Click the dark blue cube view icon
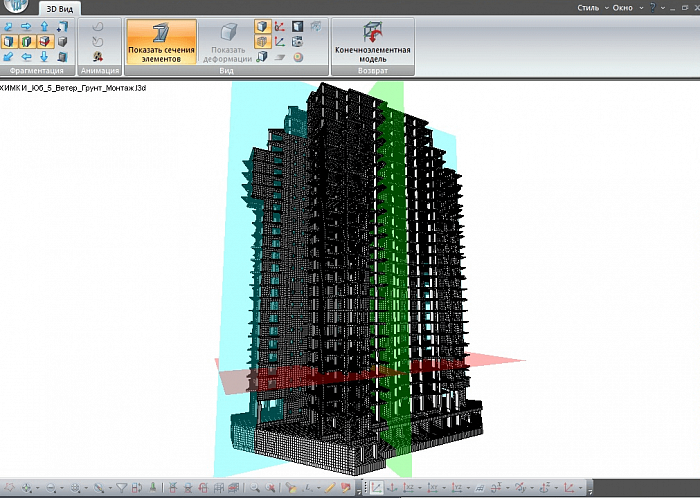 click(298, 26)
